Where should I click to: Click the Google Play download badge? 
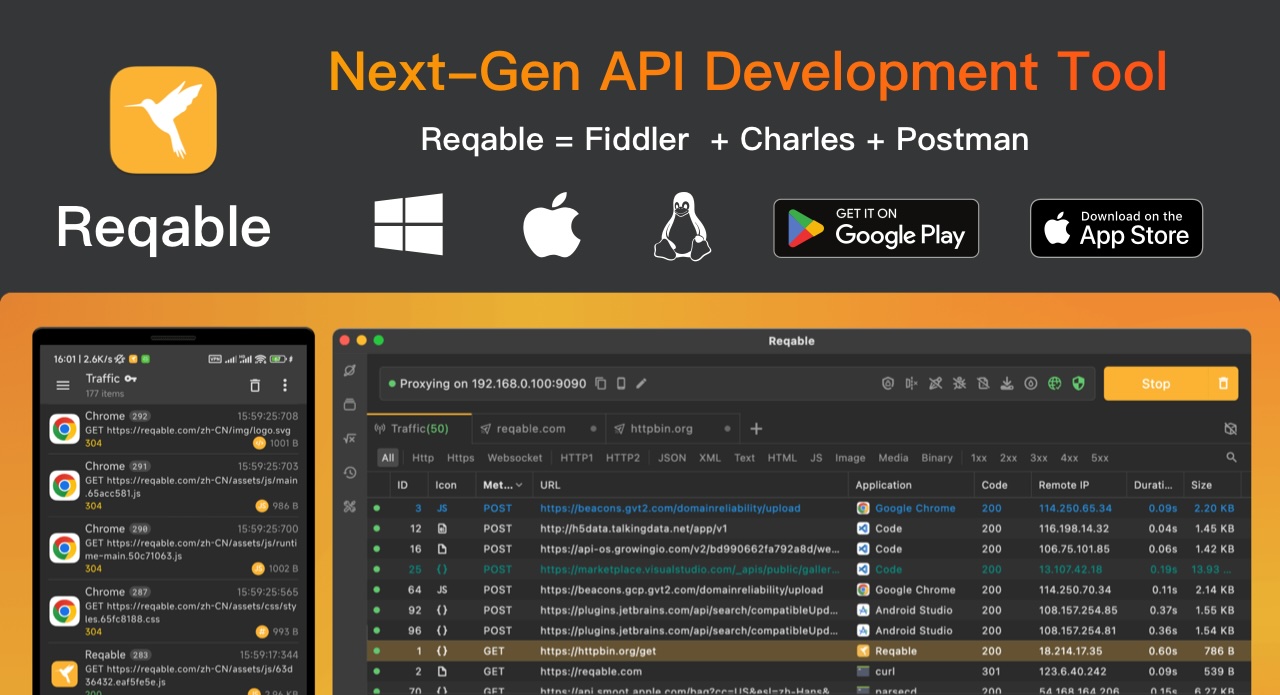click(876, 228)
